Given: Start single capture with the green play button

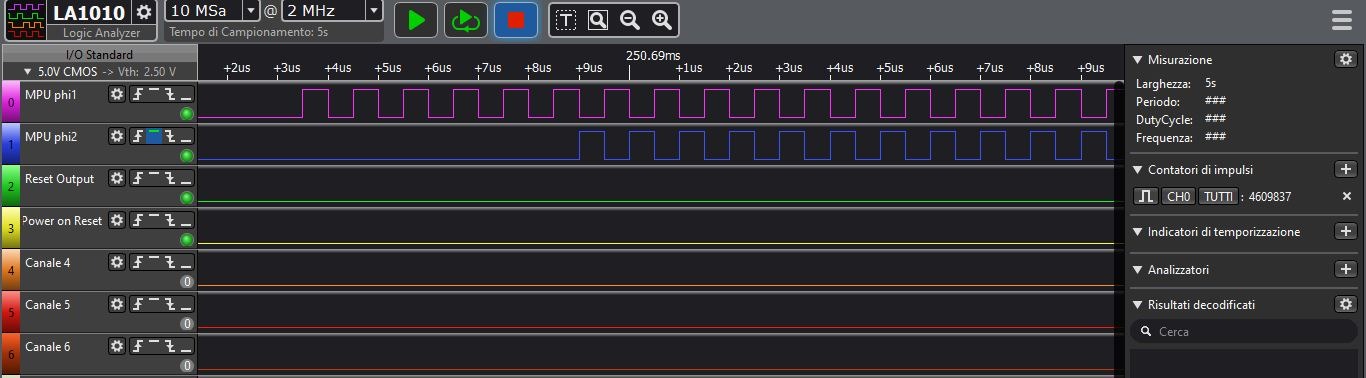Looking at the screenshot, I should coord(415,20).
